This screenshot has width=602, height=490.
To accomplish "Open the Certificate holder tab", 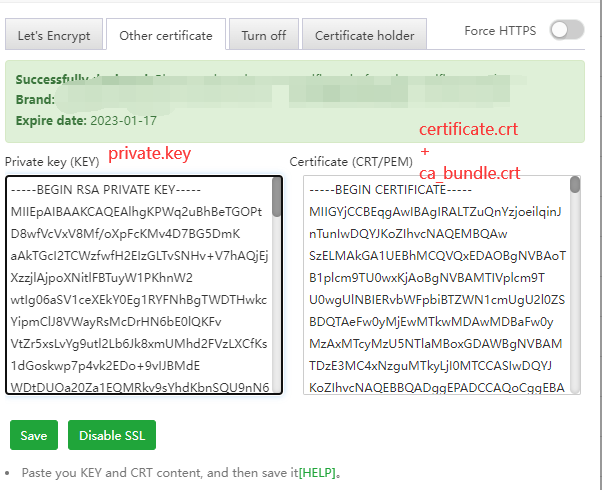I will click(x=364, y=35).
